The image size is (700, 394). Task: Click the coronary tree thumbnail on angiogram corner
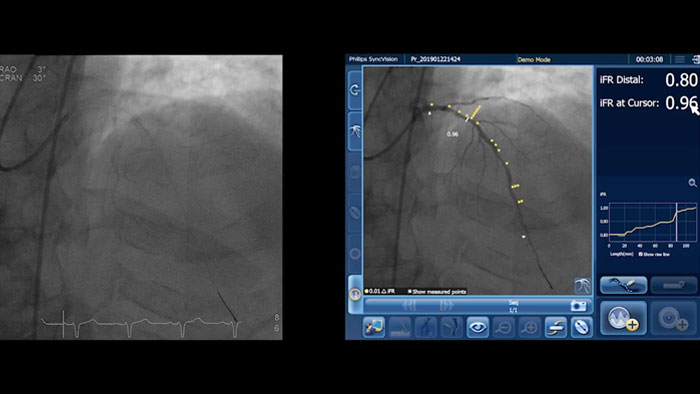pyautogui.click(x=582, y=286)
